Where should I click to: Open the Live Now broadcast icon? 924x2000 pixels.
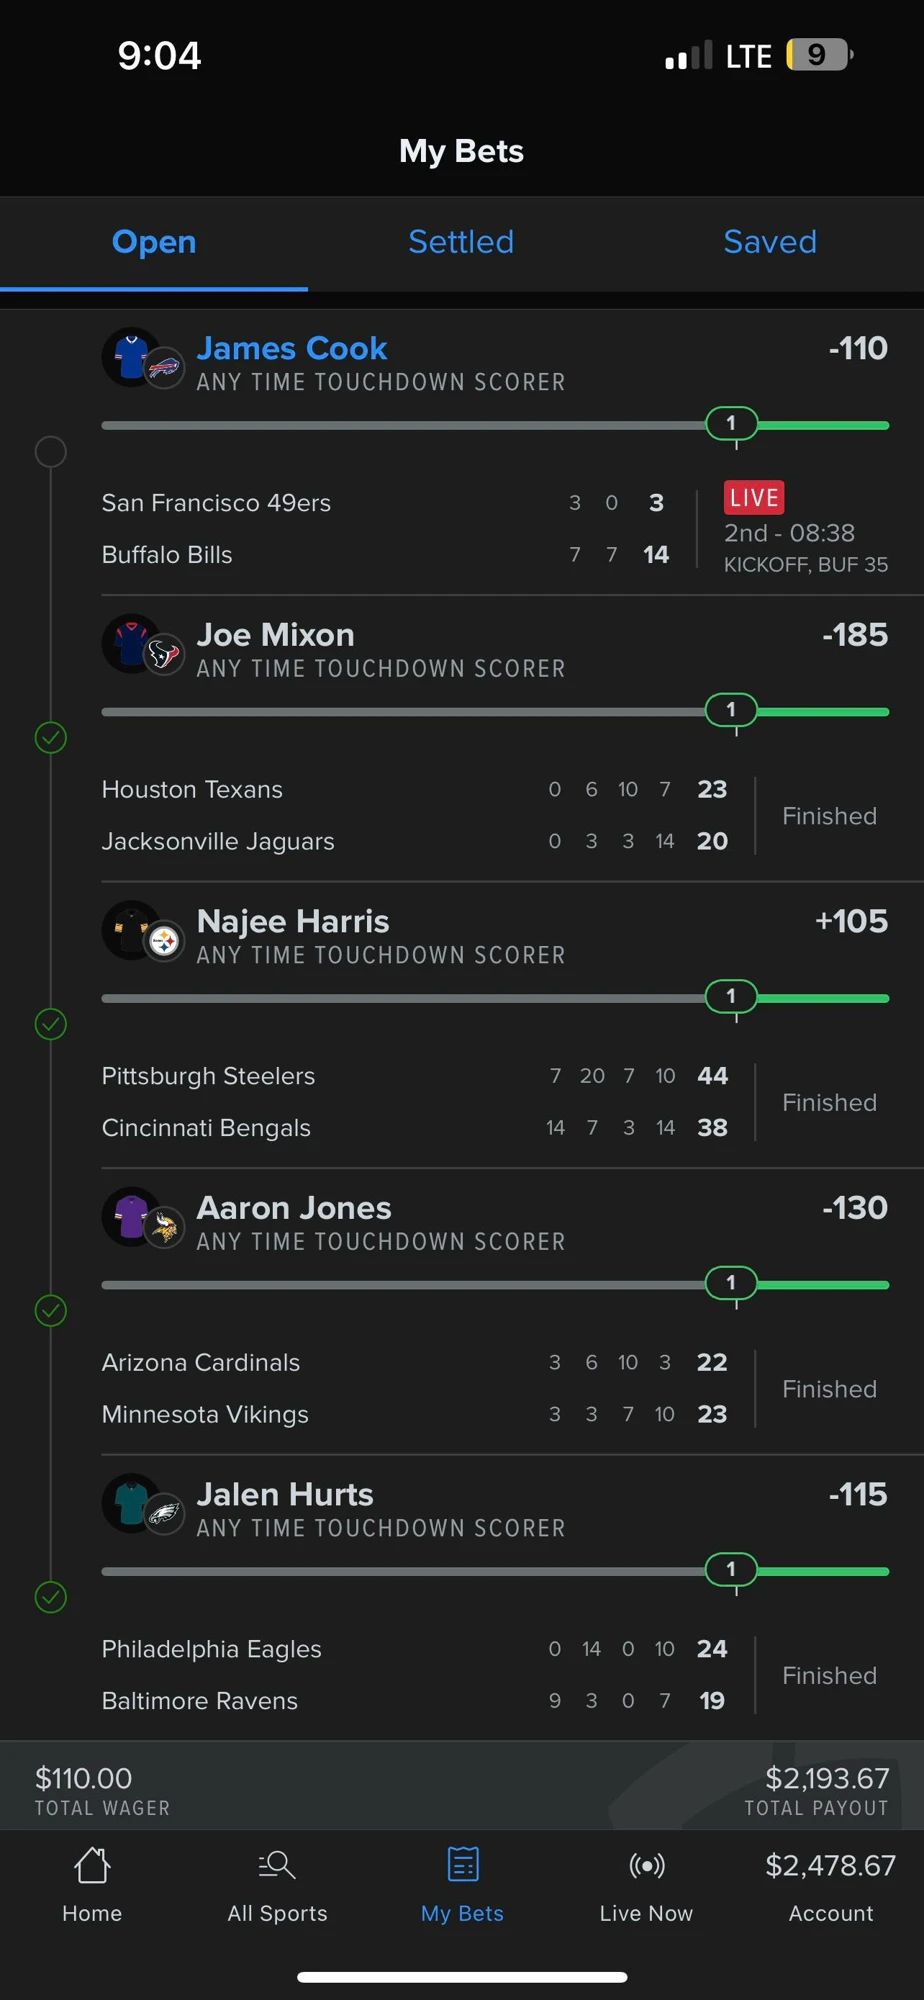(646, 1865)
